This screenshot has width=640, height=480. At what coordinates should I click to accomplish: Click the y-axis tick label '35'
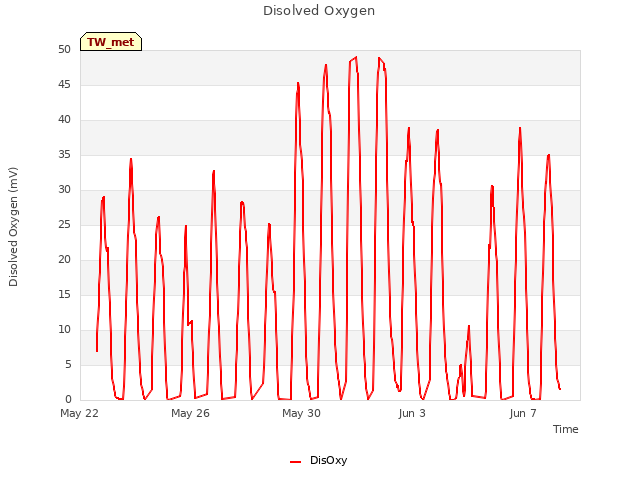[x=64, y=155]
